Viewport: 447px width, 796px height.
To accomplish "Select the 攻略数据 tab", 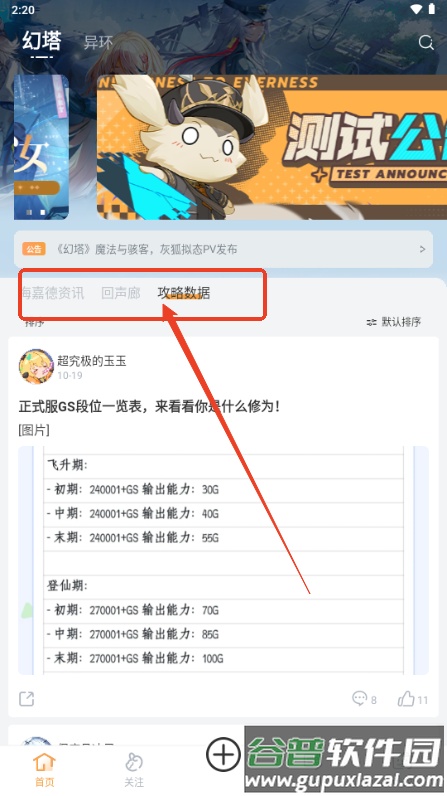I will point(184,293).
